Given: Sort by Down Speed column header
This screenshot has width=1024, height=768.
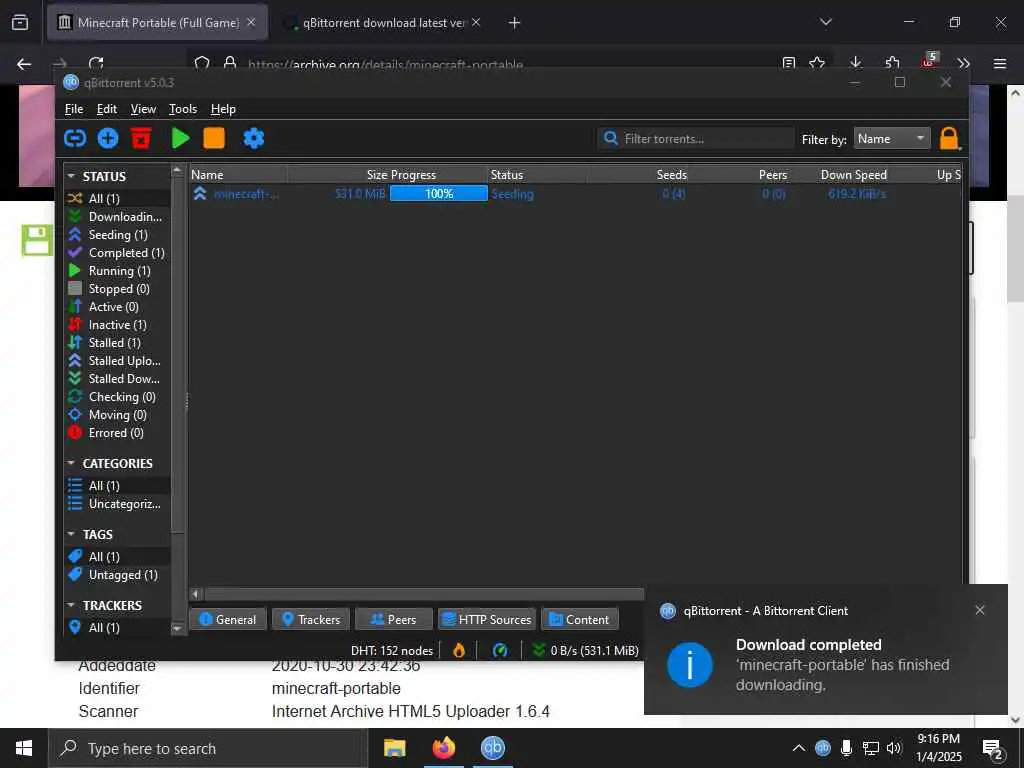Looking at the screenshot, I should [x=853, y=175].
